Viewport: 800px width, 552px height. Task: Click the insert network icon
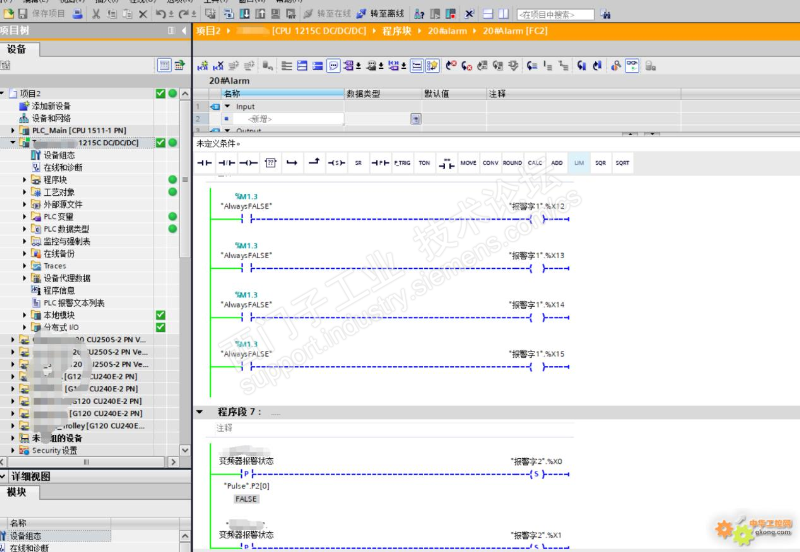[203, 65]
